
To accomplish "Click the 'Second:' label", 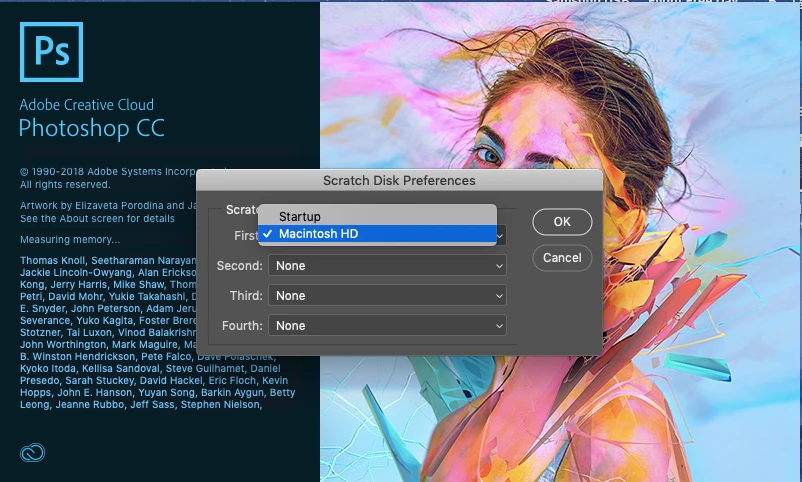I will pos(239,266).
